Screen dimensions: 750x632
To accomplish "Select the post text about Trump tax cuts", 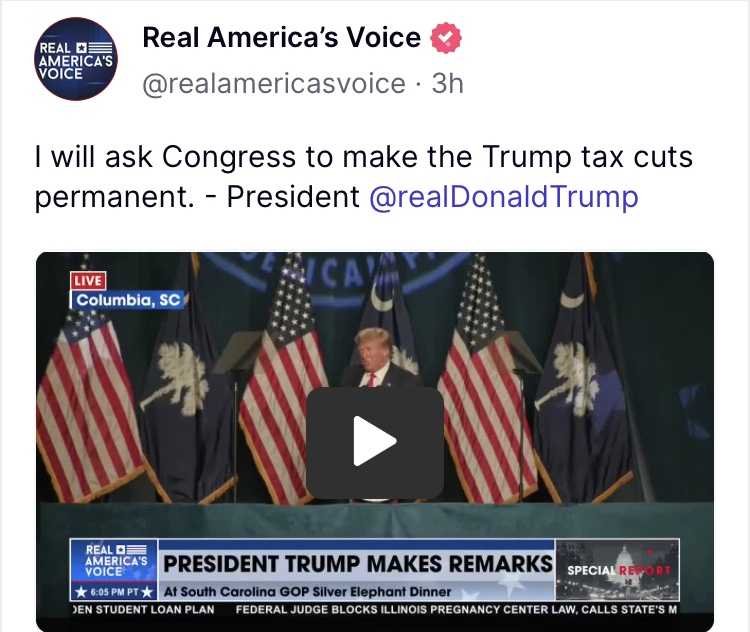I will point(364,177).
